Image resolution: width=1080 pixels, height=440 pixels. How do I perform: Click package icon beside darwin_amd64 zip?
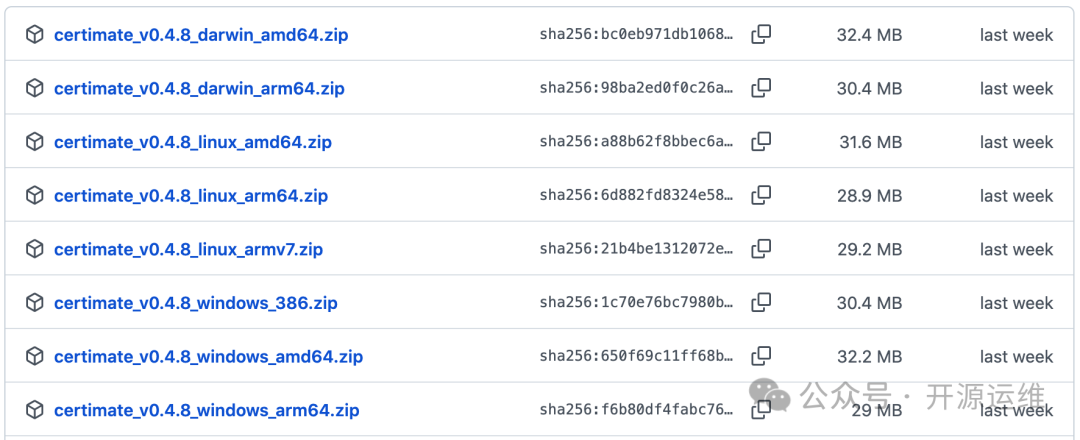click(35, 35)
